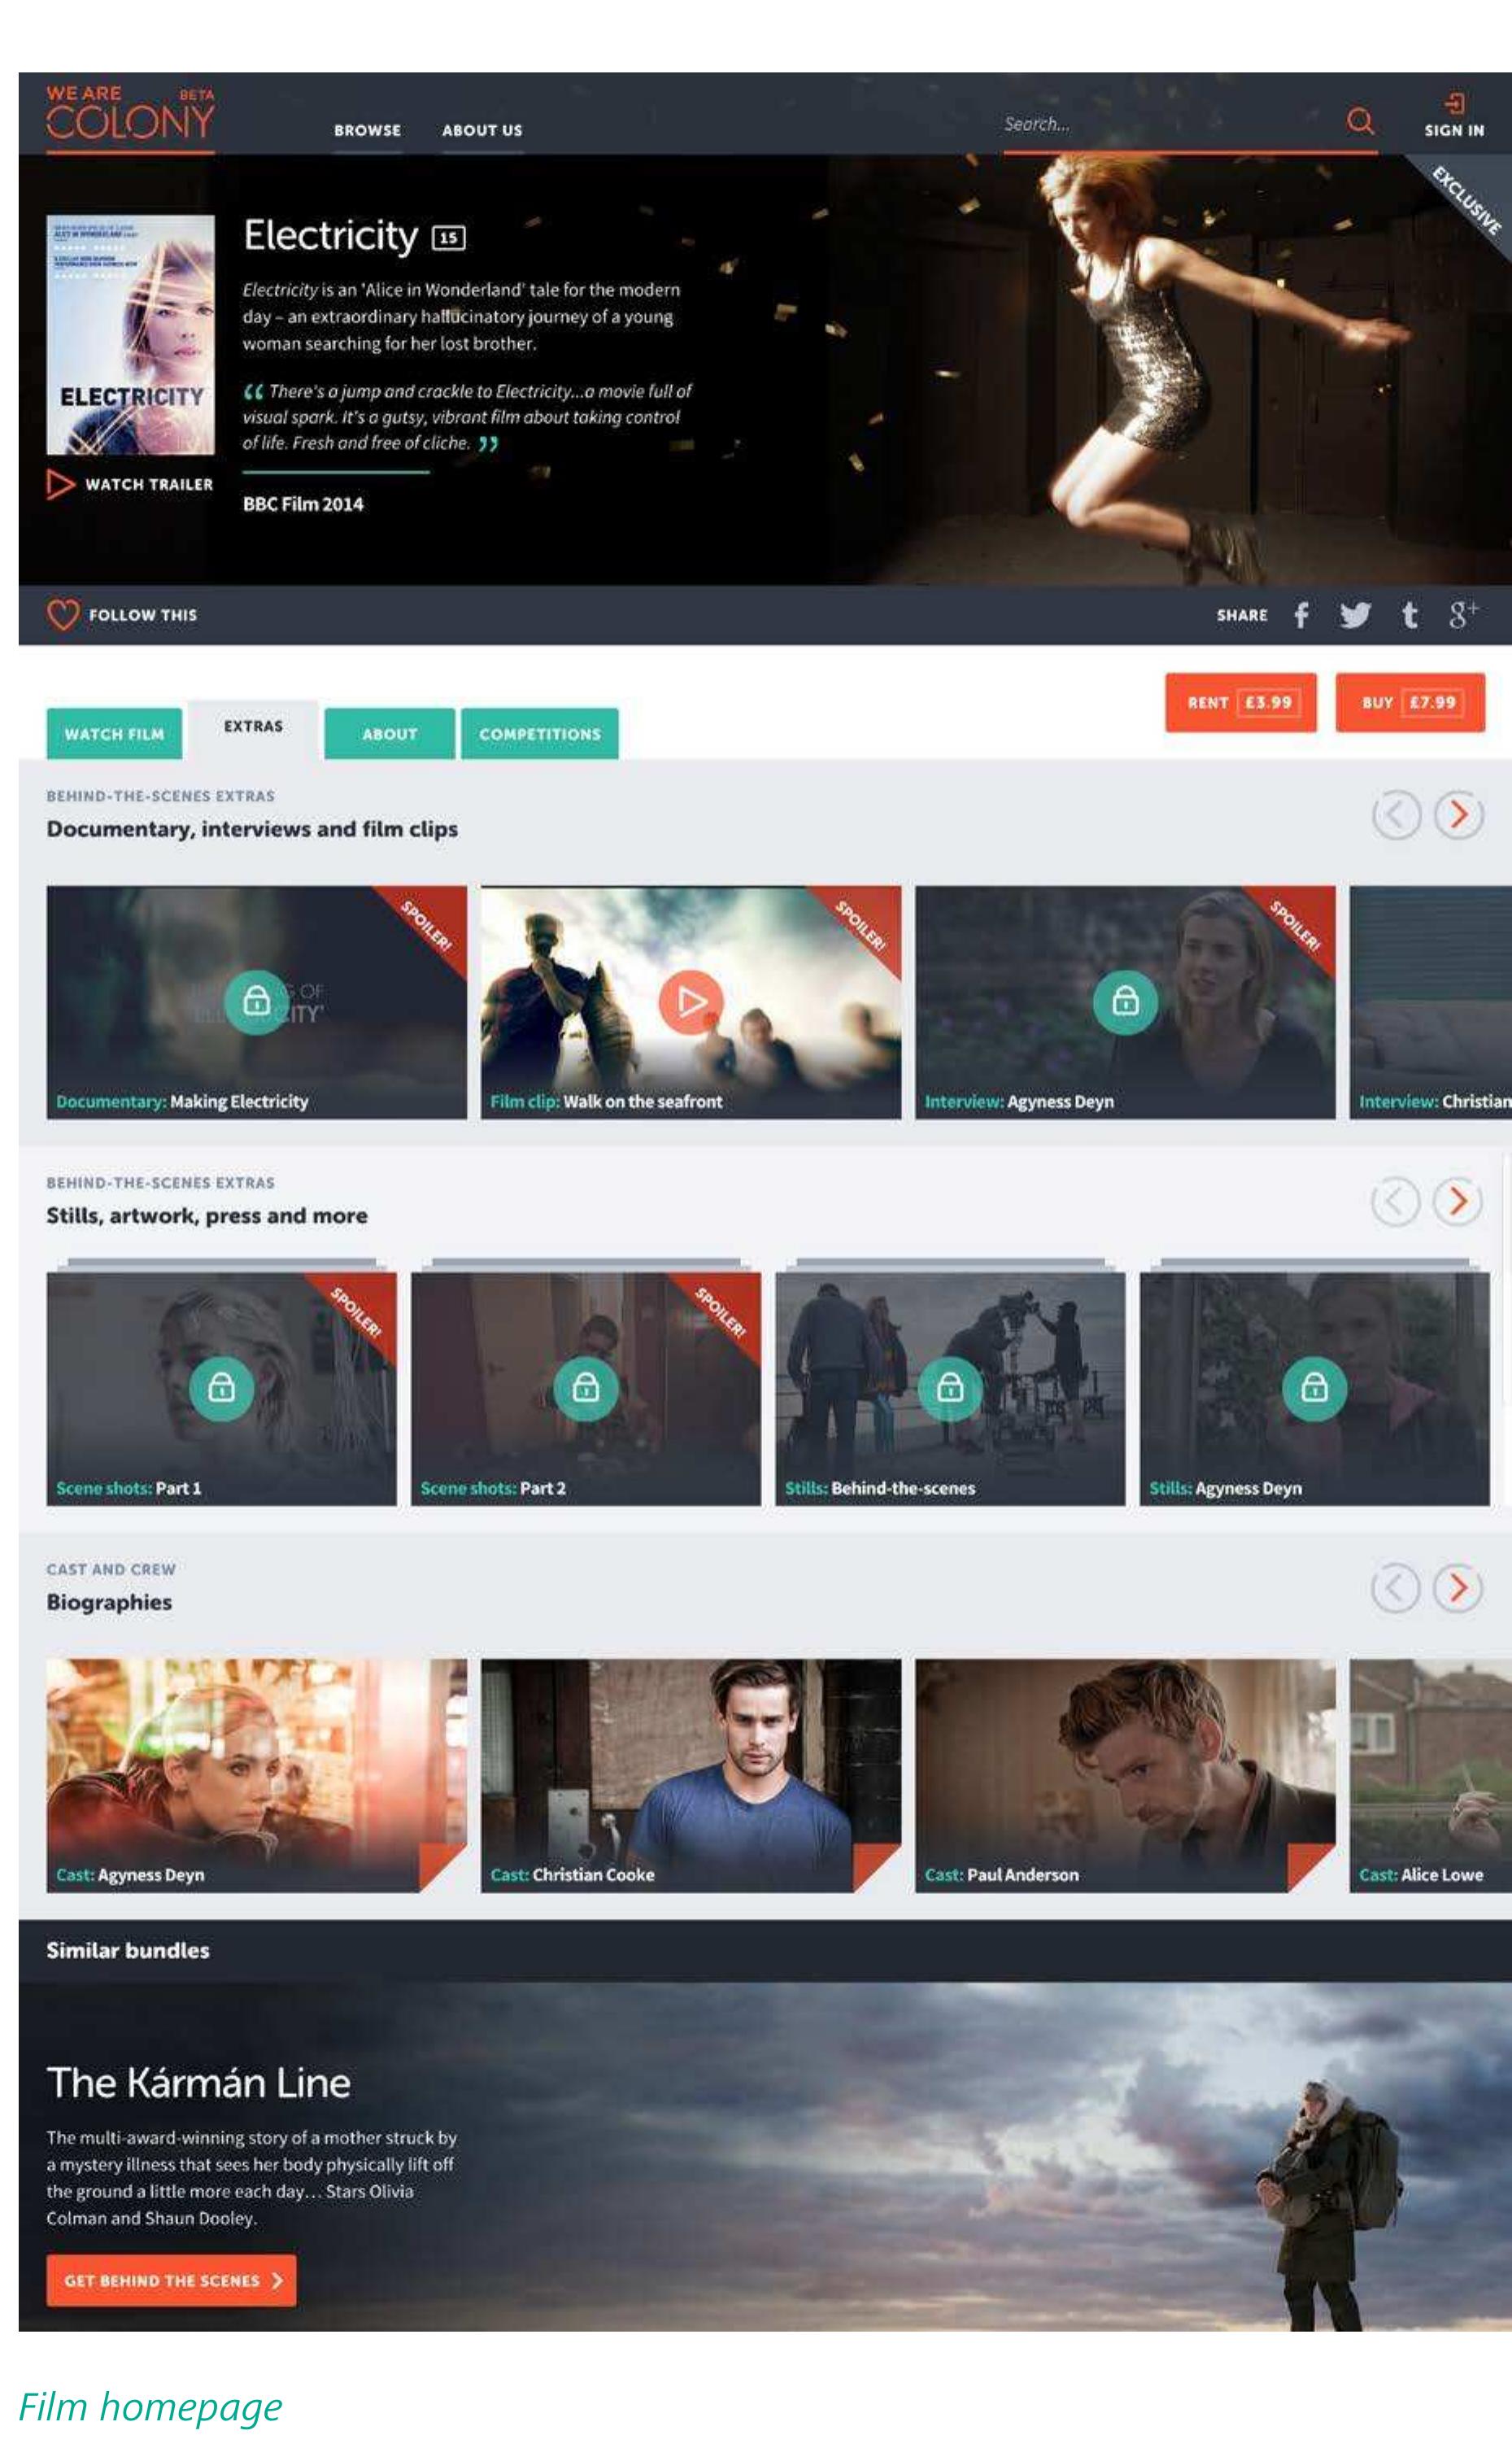Open Christian Cooke cast biography thumbnail
The width and height of the screenshot is (1512, 2461).
click(x=690, y=1775)
